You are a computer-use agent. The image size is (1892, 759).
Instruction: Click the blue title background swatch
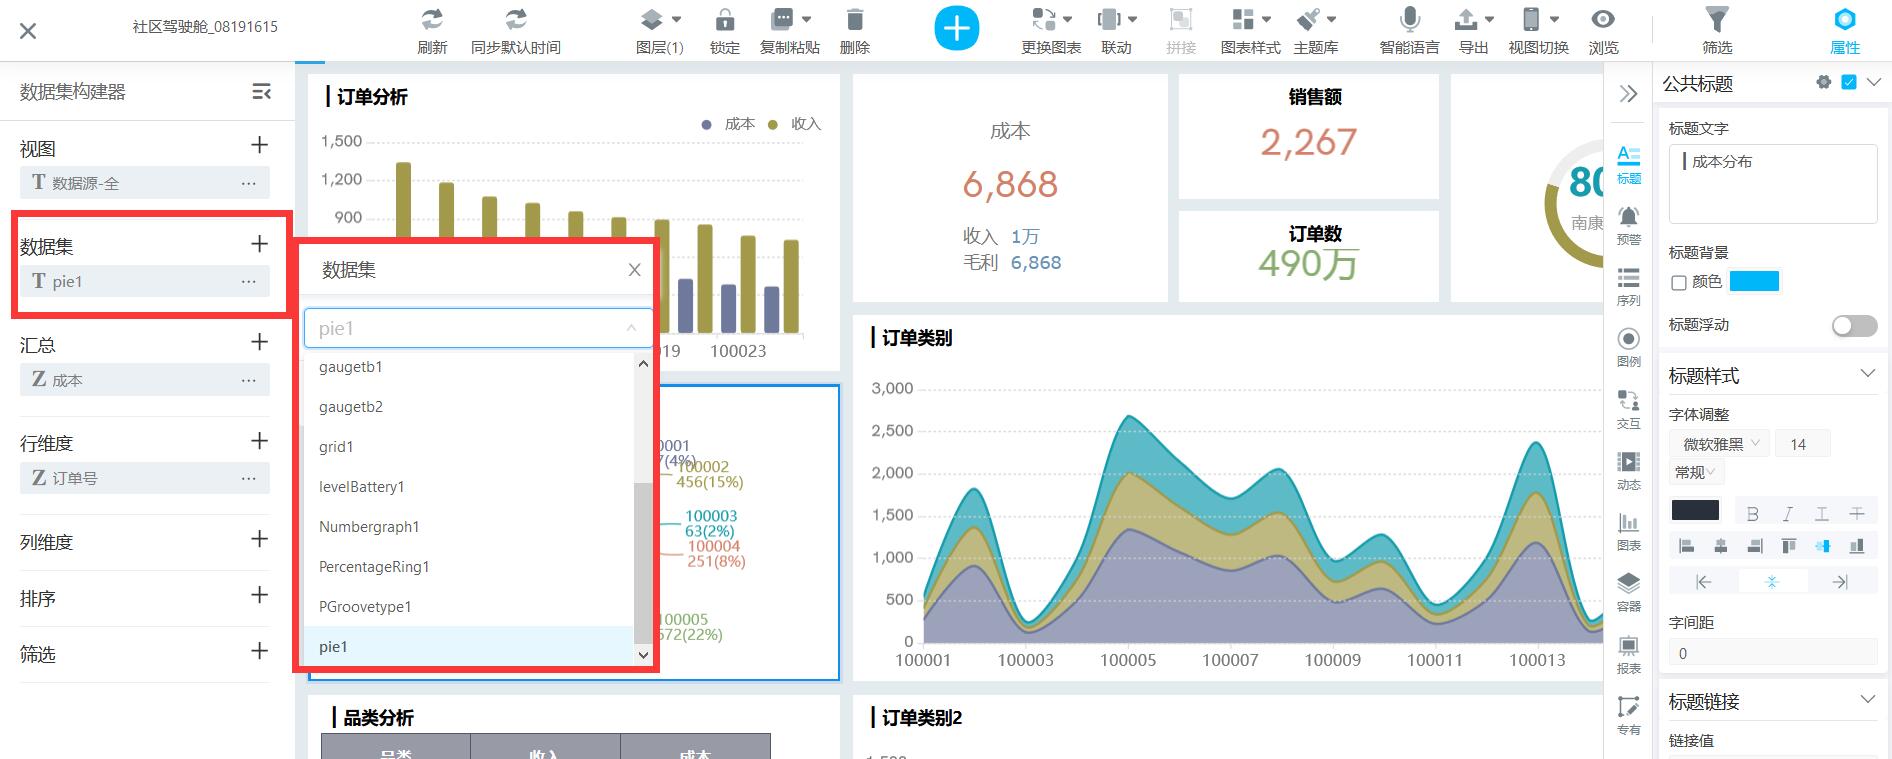pyautogui.click(x=1754, y=282)
